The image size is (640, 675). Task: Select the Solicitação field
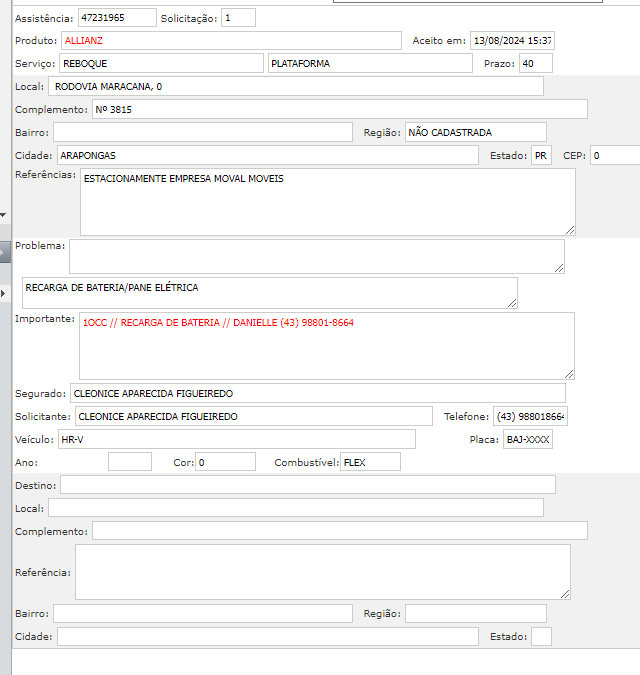(x=238, y=18)
